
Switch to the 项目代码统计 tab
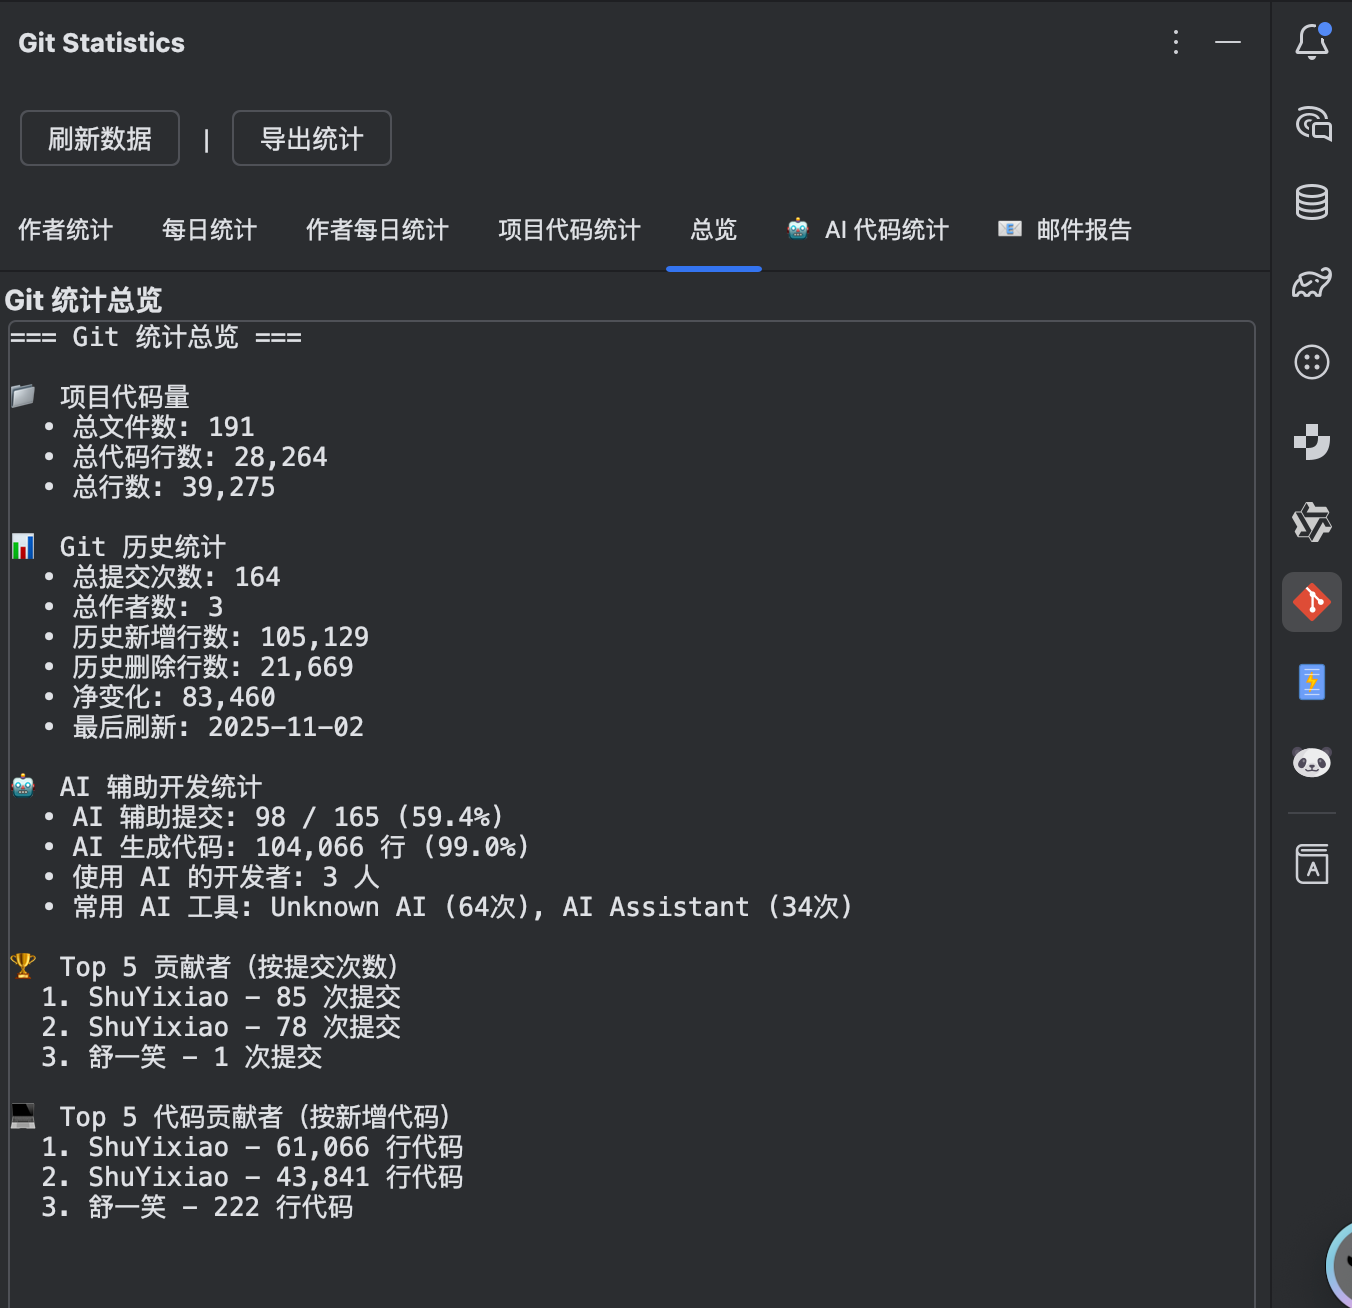coord(568,230)
